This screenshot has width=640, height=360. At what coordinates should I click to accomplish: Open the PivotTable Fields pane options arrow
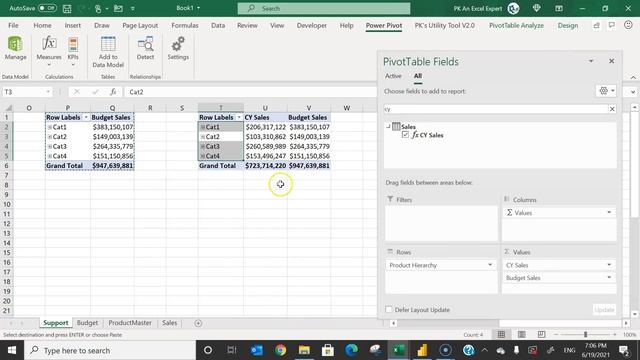click(591, 61)
